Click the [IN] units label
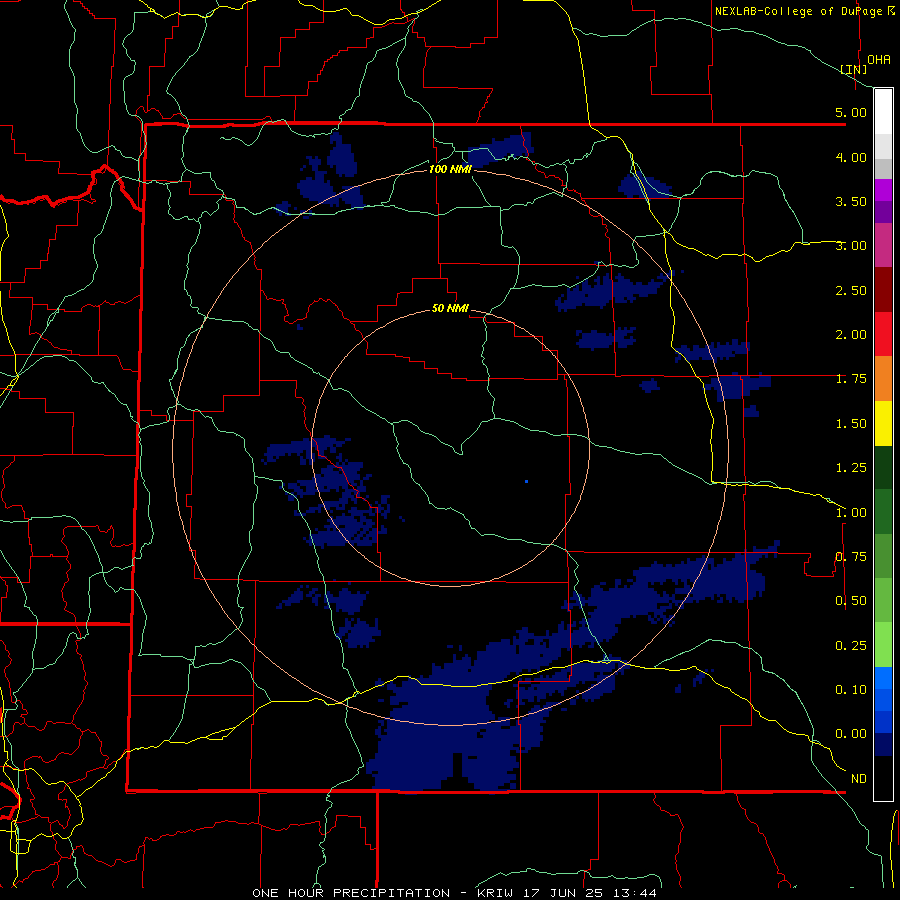Viewport: 900px width, 900px height. click(853, 69)
